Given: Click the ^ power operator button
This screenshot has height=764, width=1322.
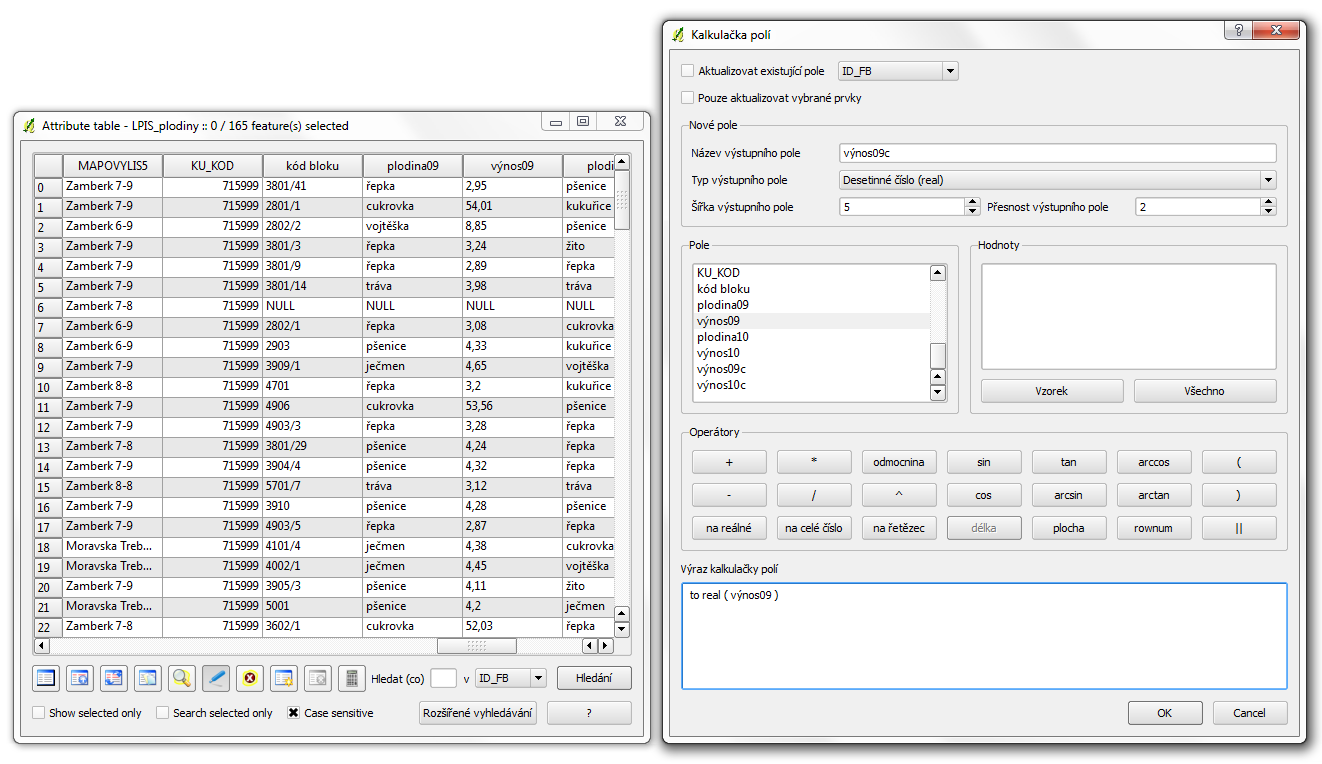Looking at the screenshot, I should point(899,495).
